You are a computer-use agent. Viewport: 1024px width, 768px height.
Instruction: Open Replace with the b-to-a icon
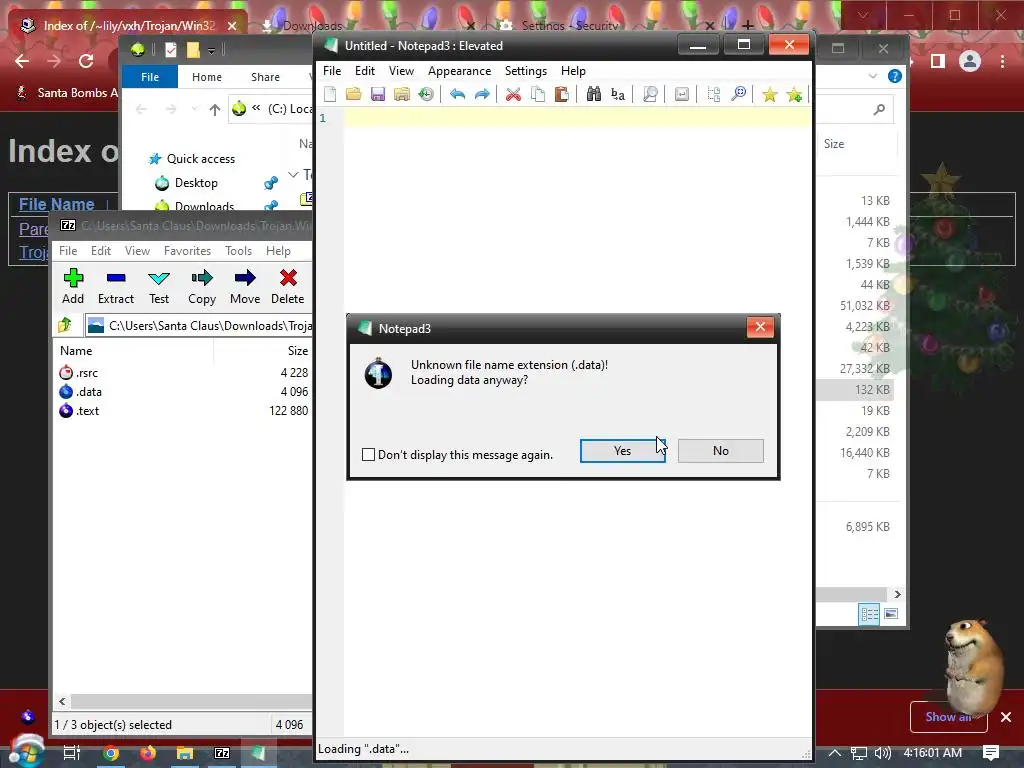(617, 94)
